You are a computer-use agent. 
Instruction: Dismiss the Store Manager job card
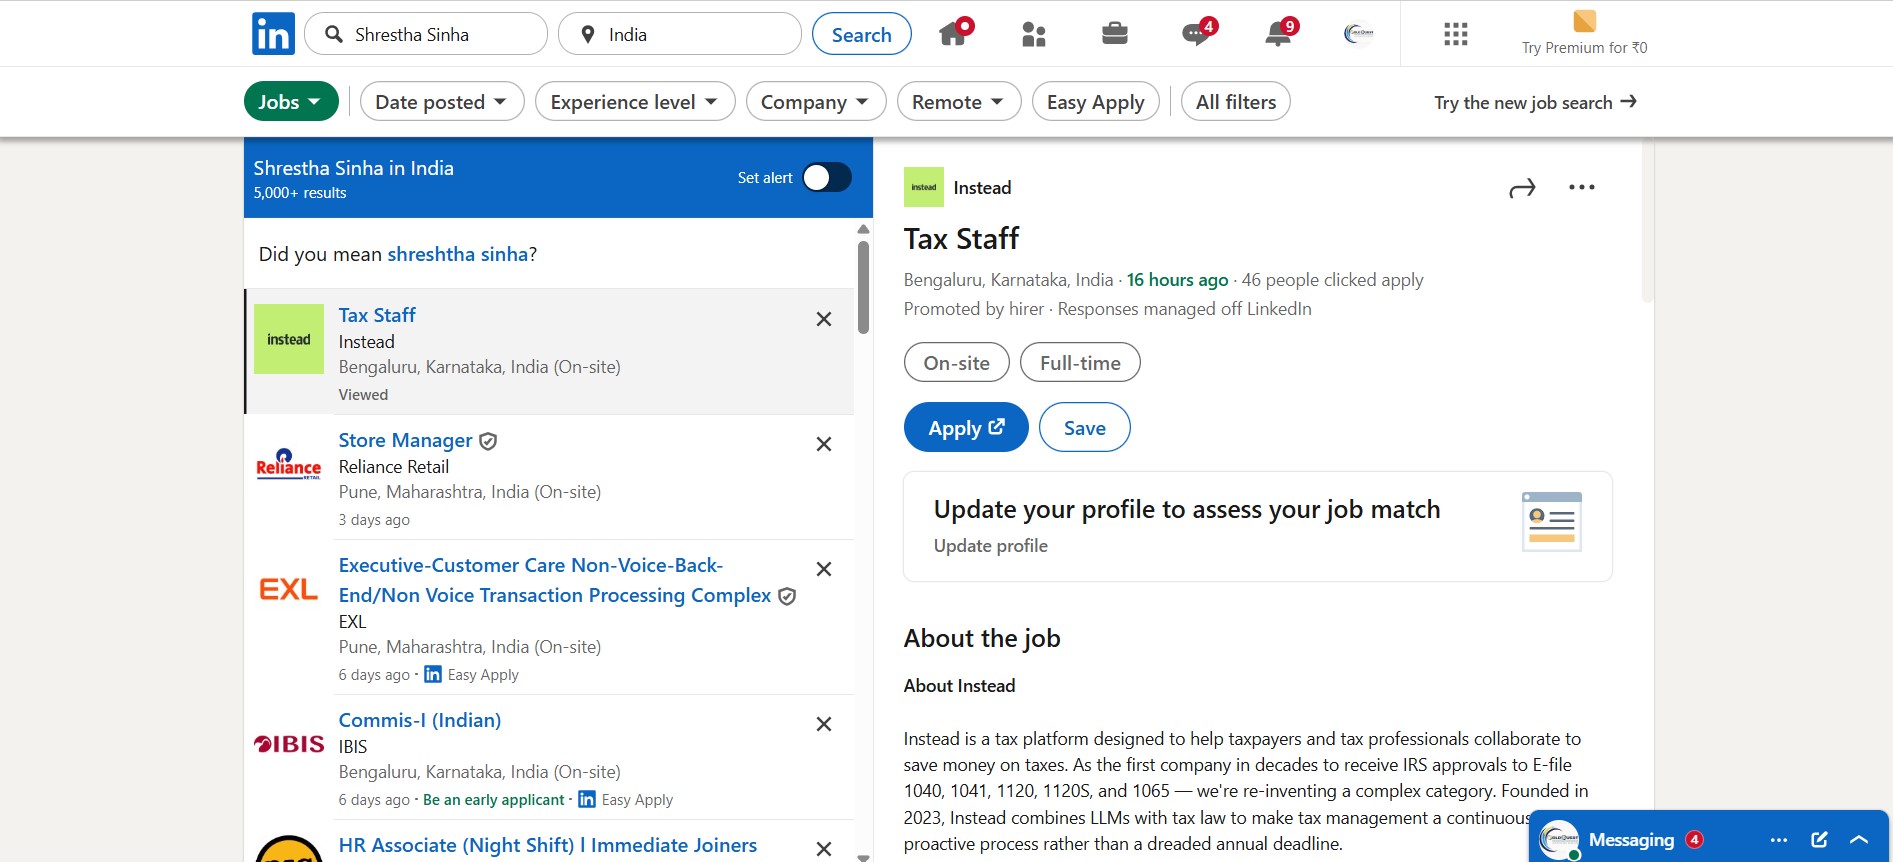pos(824,444)
